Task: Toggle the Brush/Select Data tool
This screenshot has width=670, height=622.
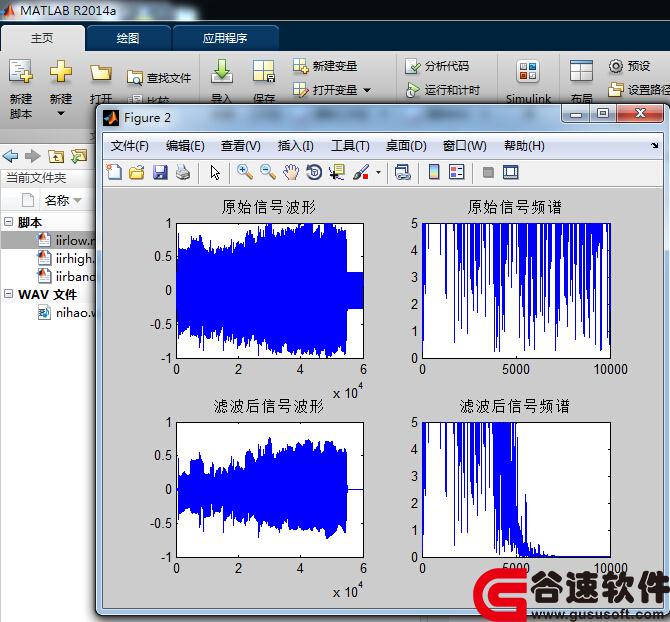Action: point(361,173)
